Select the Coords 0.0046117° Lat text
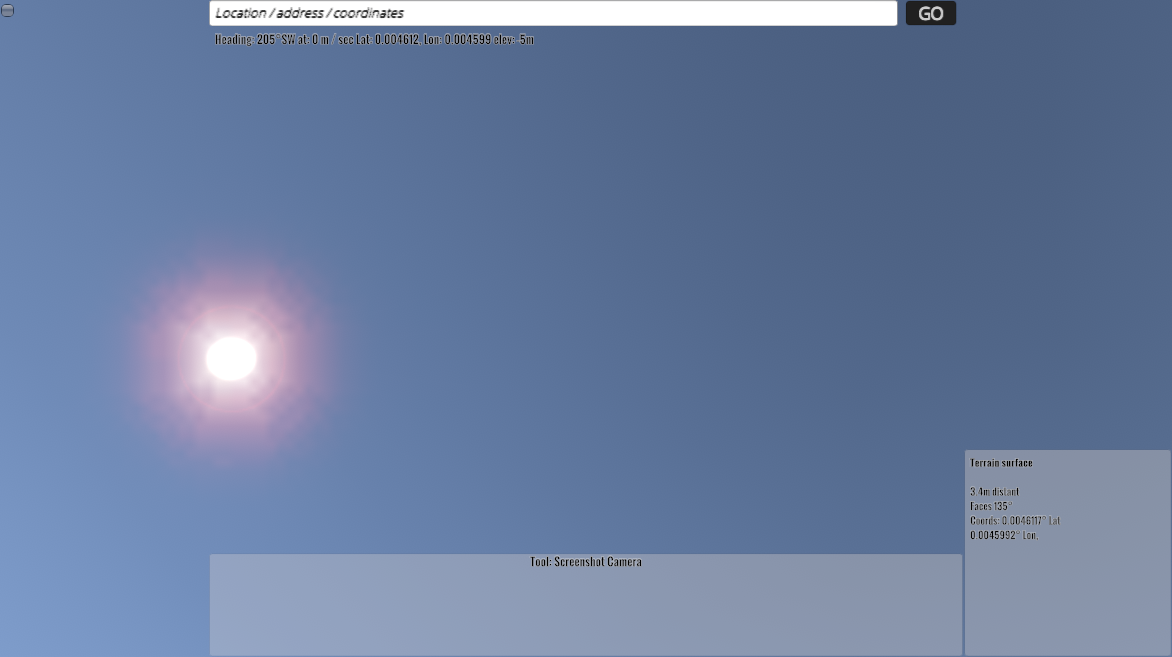 tap(1014, 521)
